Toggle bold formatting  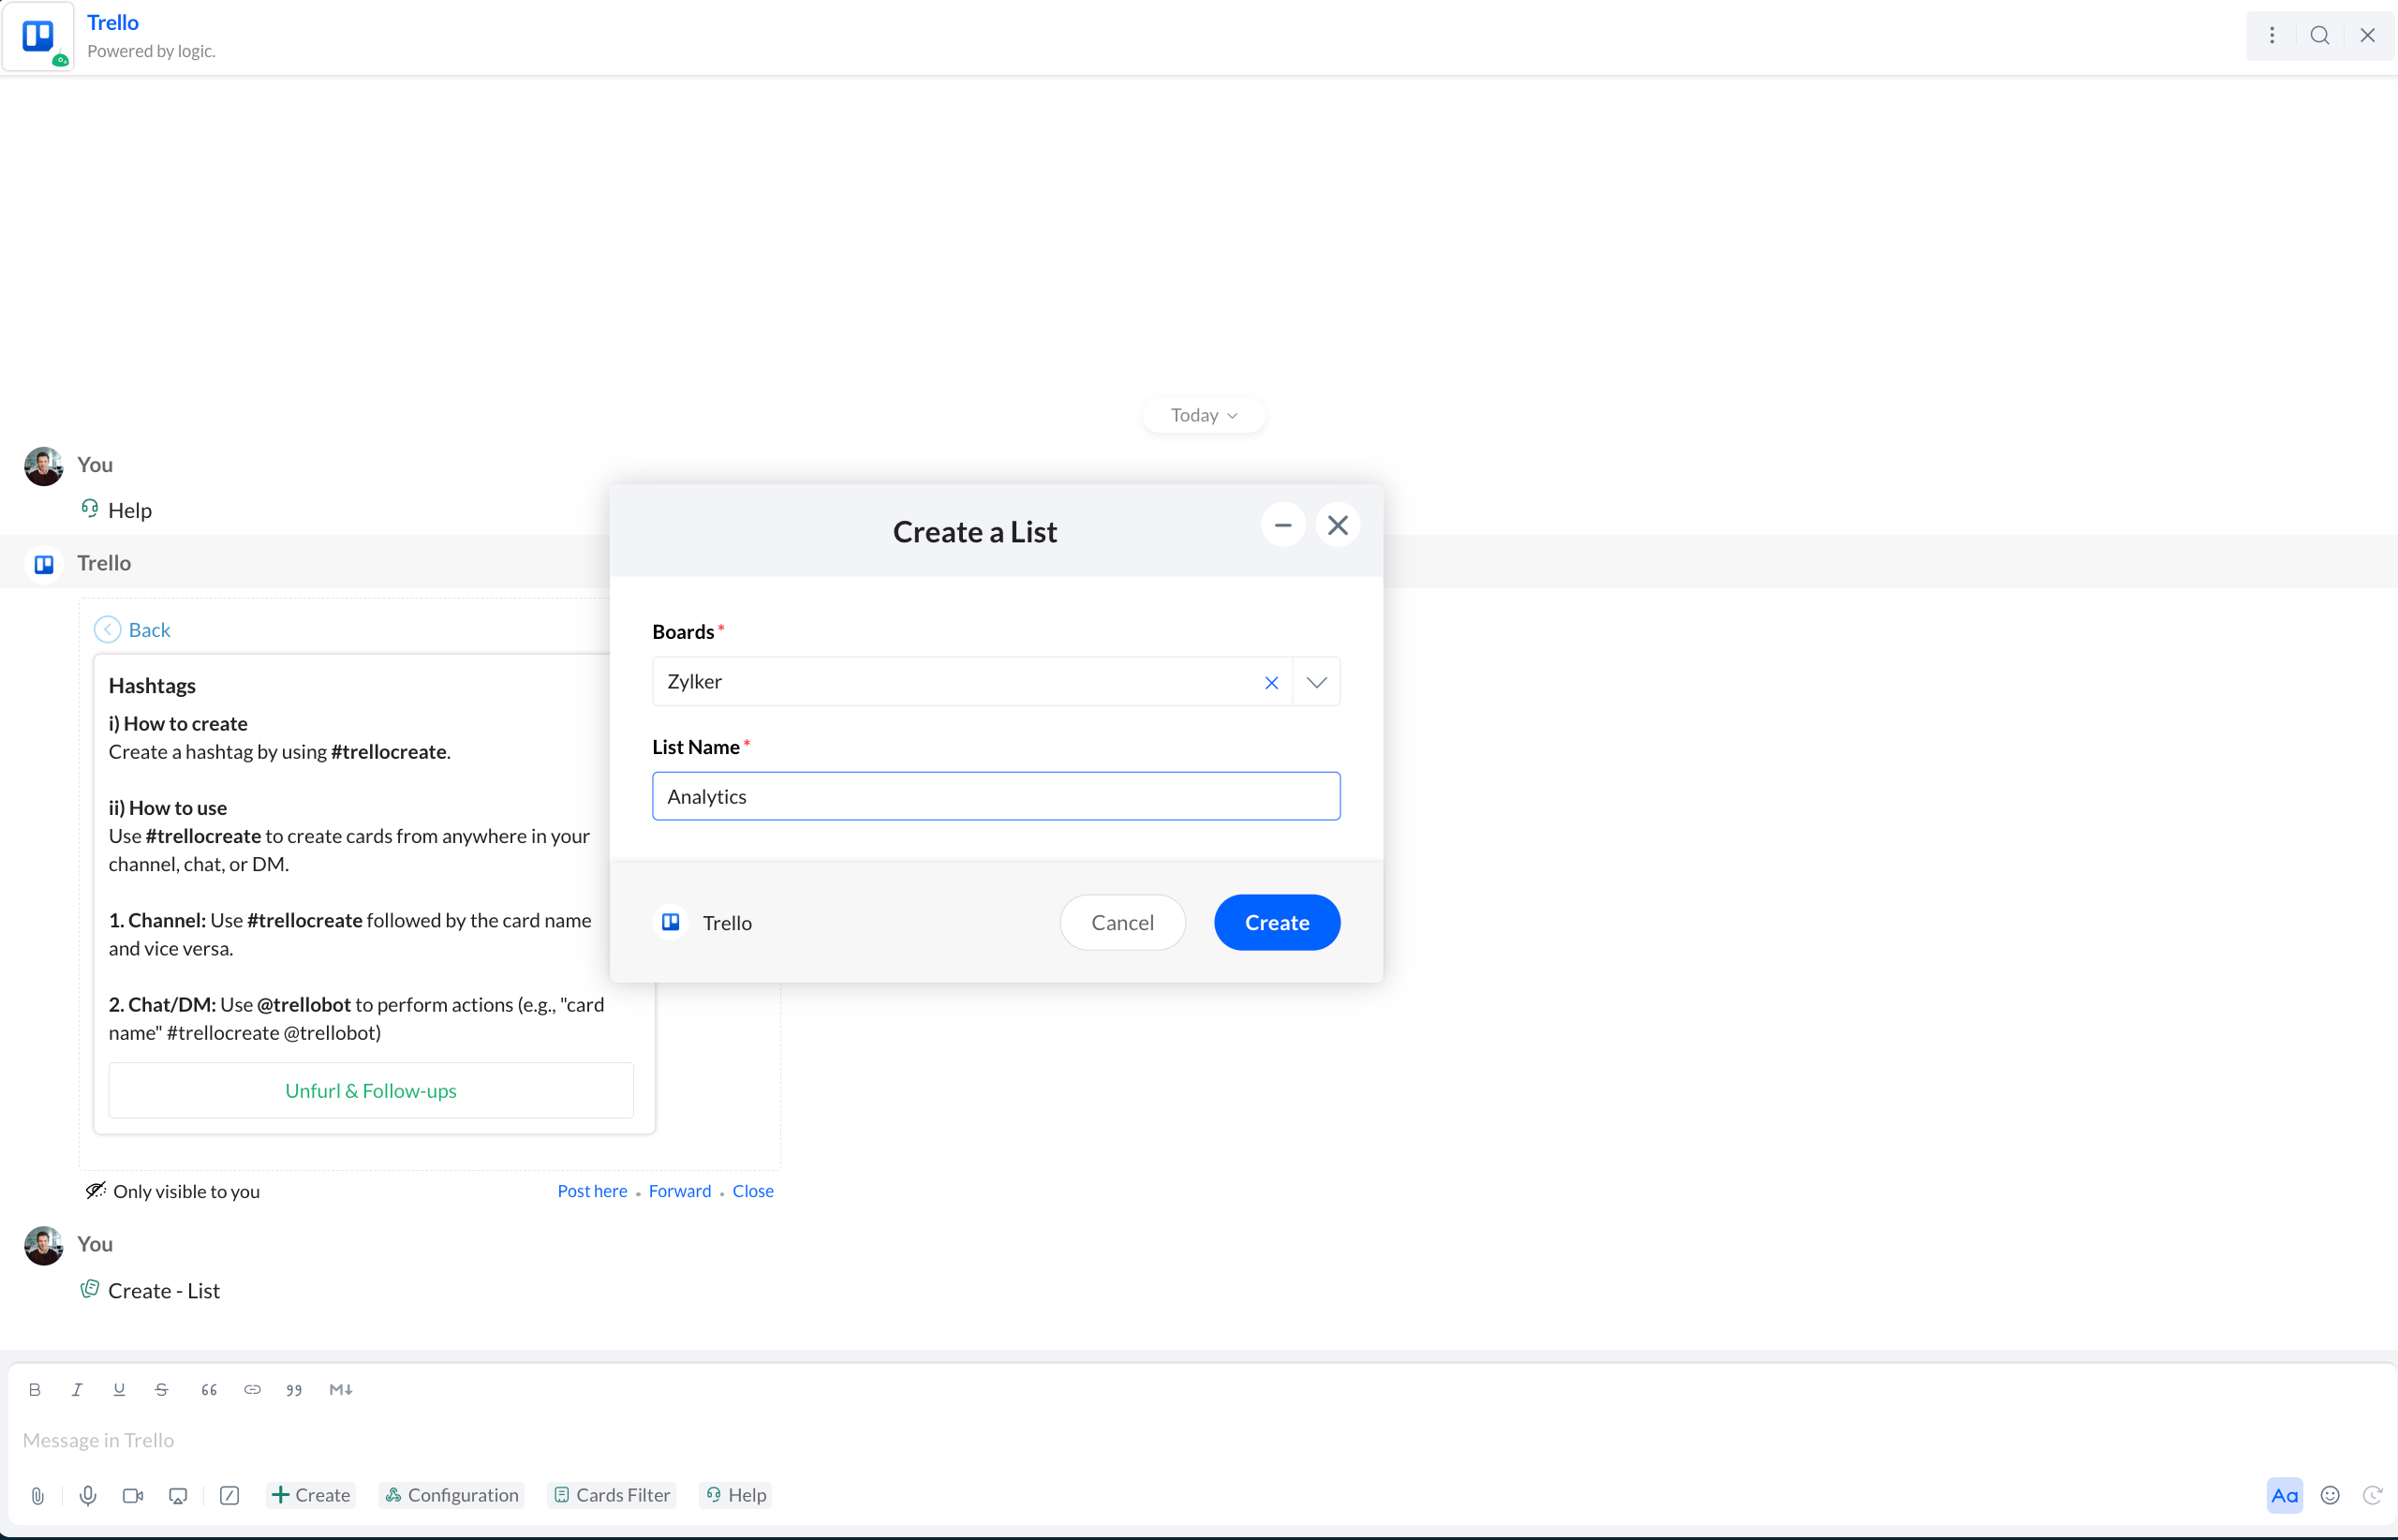(35, 1390)
